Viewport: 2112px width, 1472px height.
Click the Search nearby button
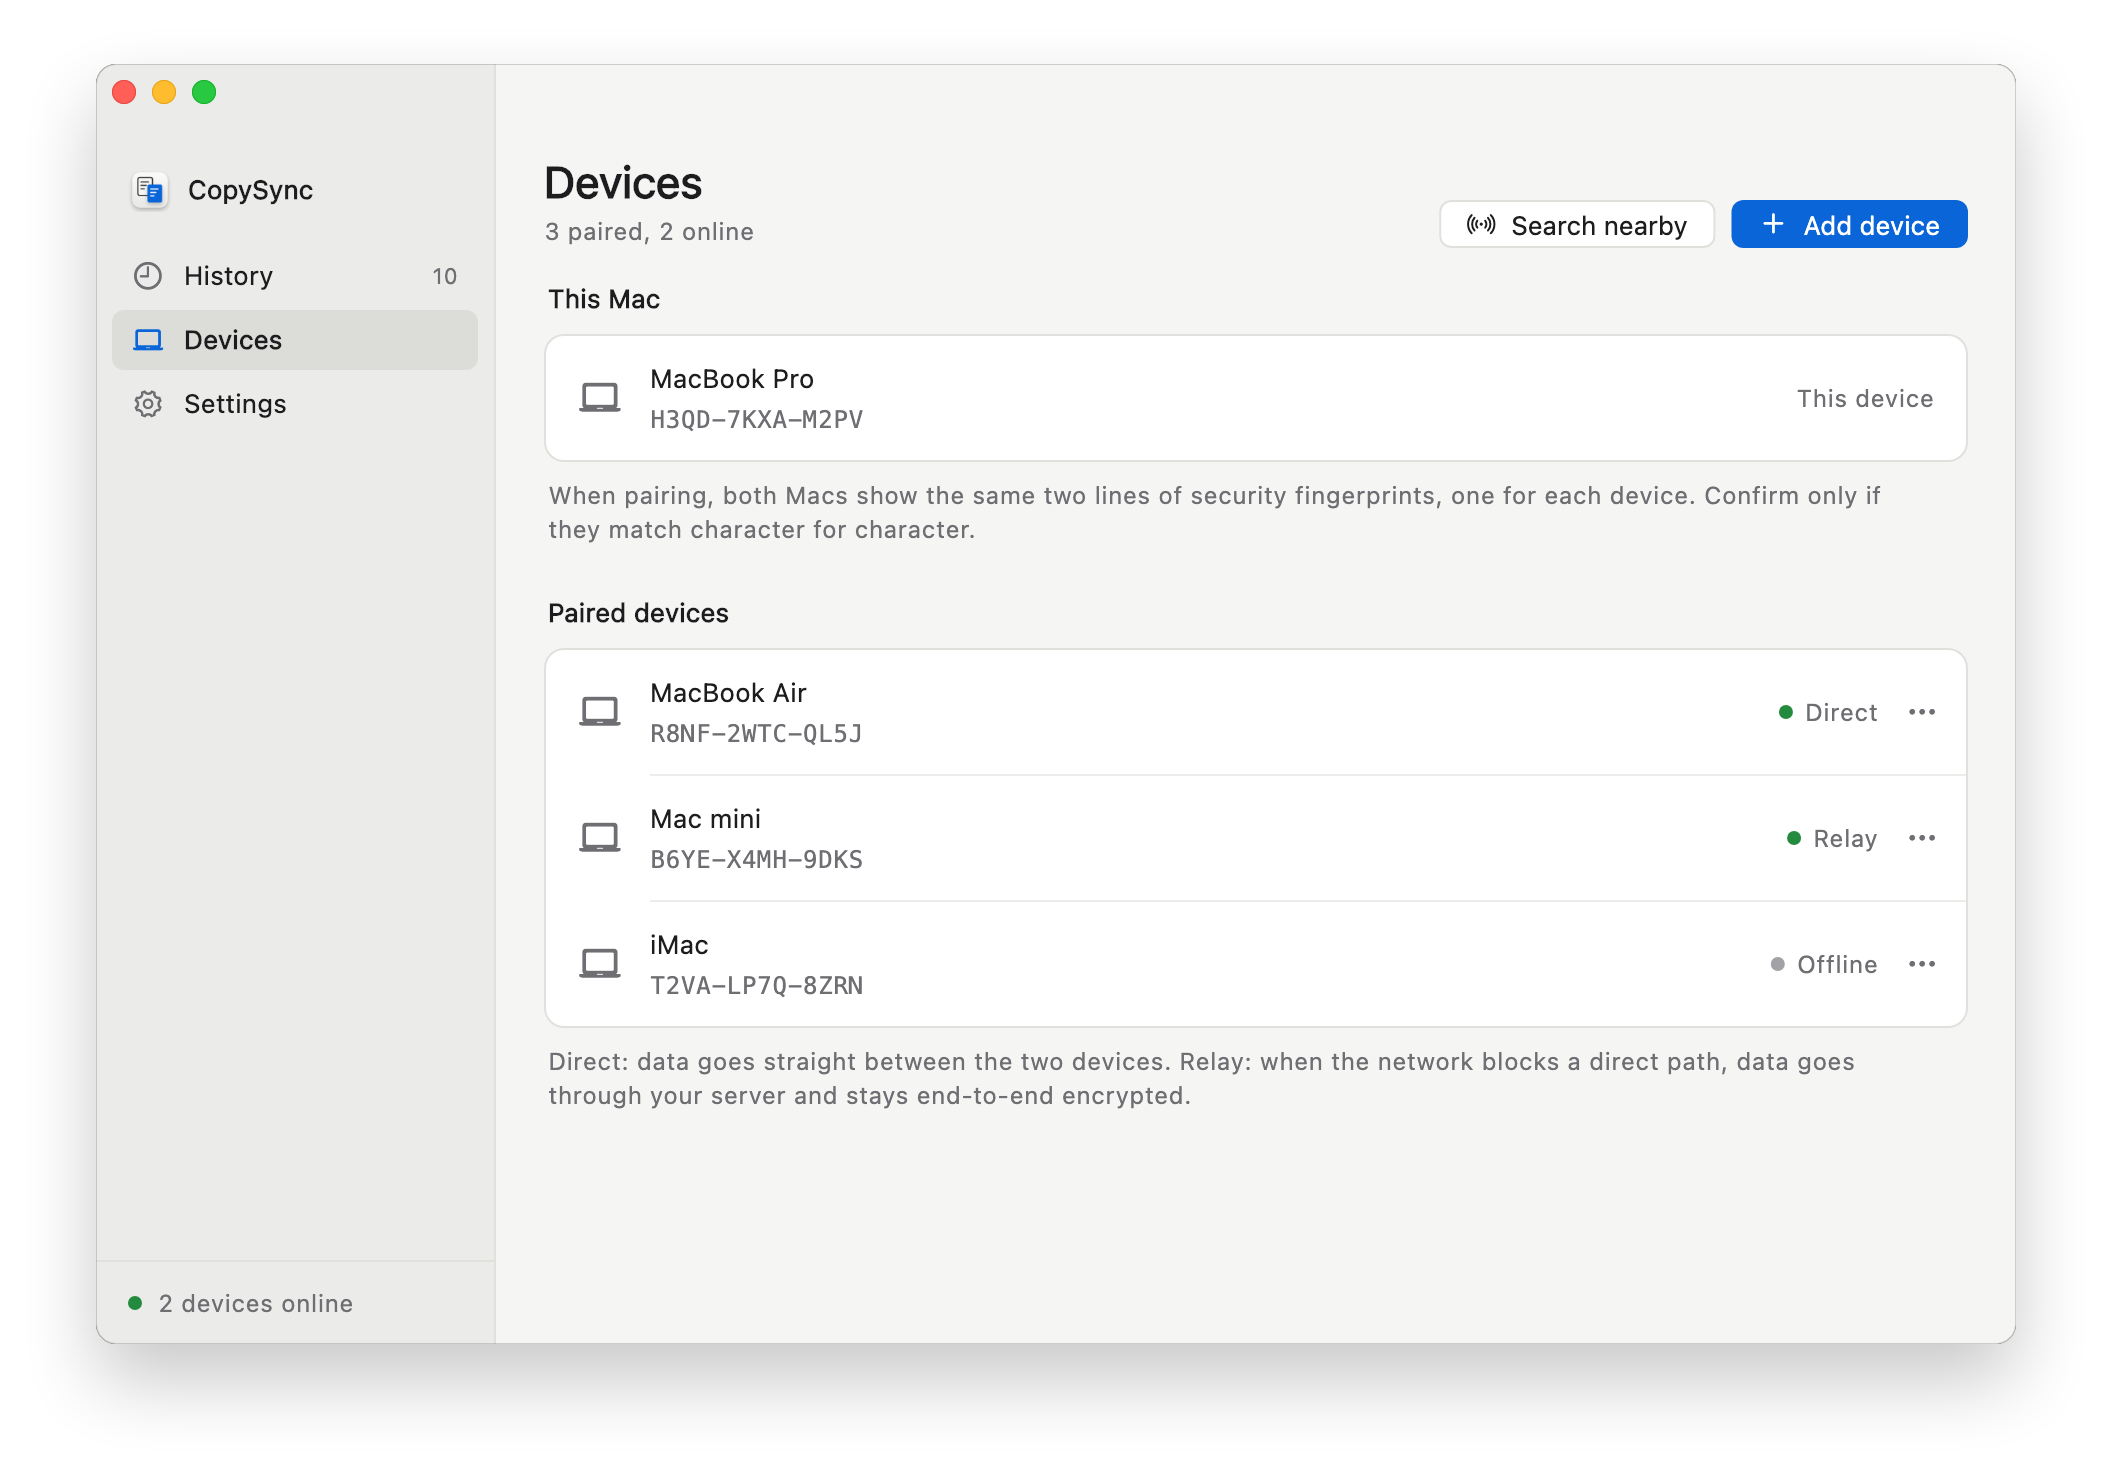(x=1577, y=225)
